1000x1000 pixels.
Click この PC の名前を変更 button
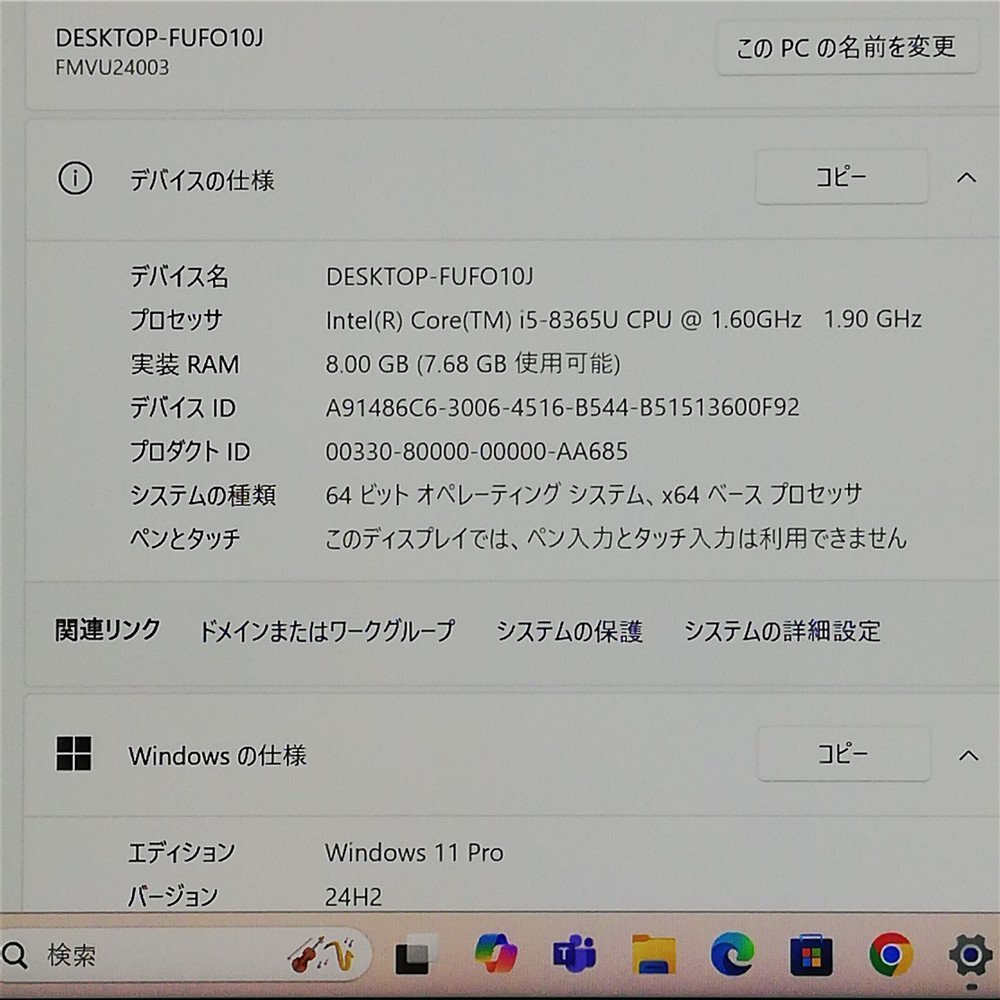(x=847, y=47)
